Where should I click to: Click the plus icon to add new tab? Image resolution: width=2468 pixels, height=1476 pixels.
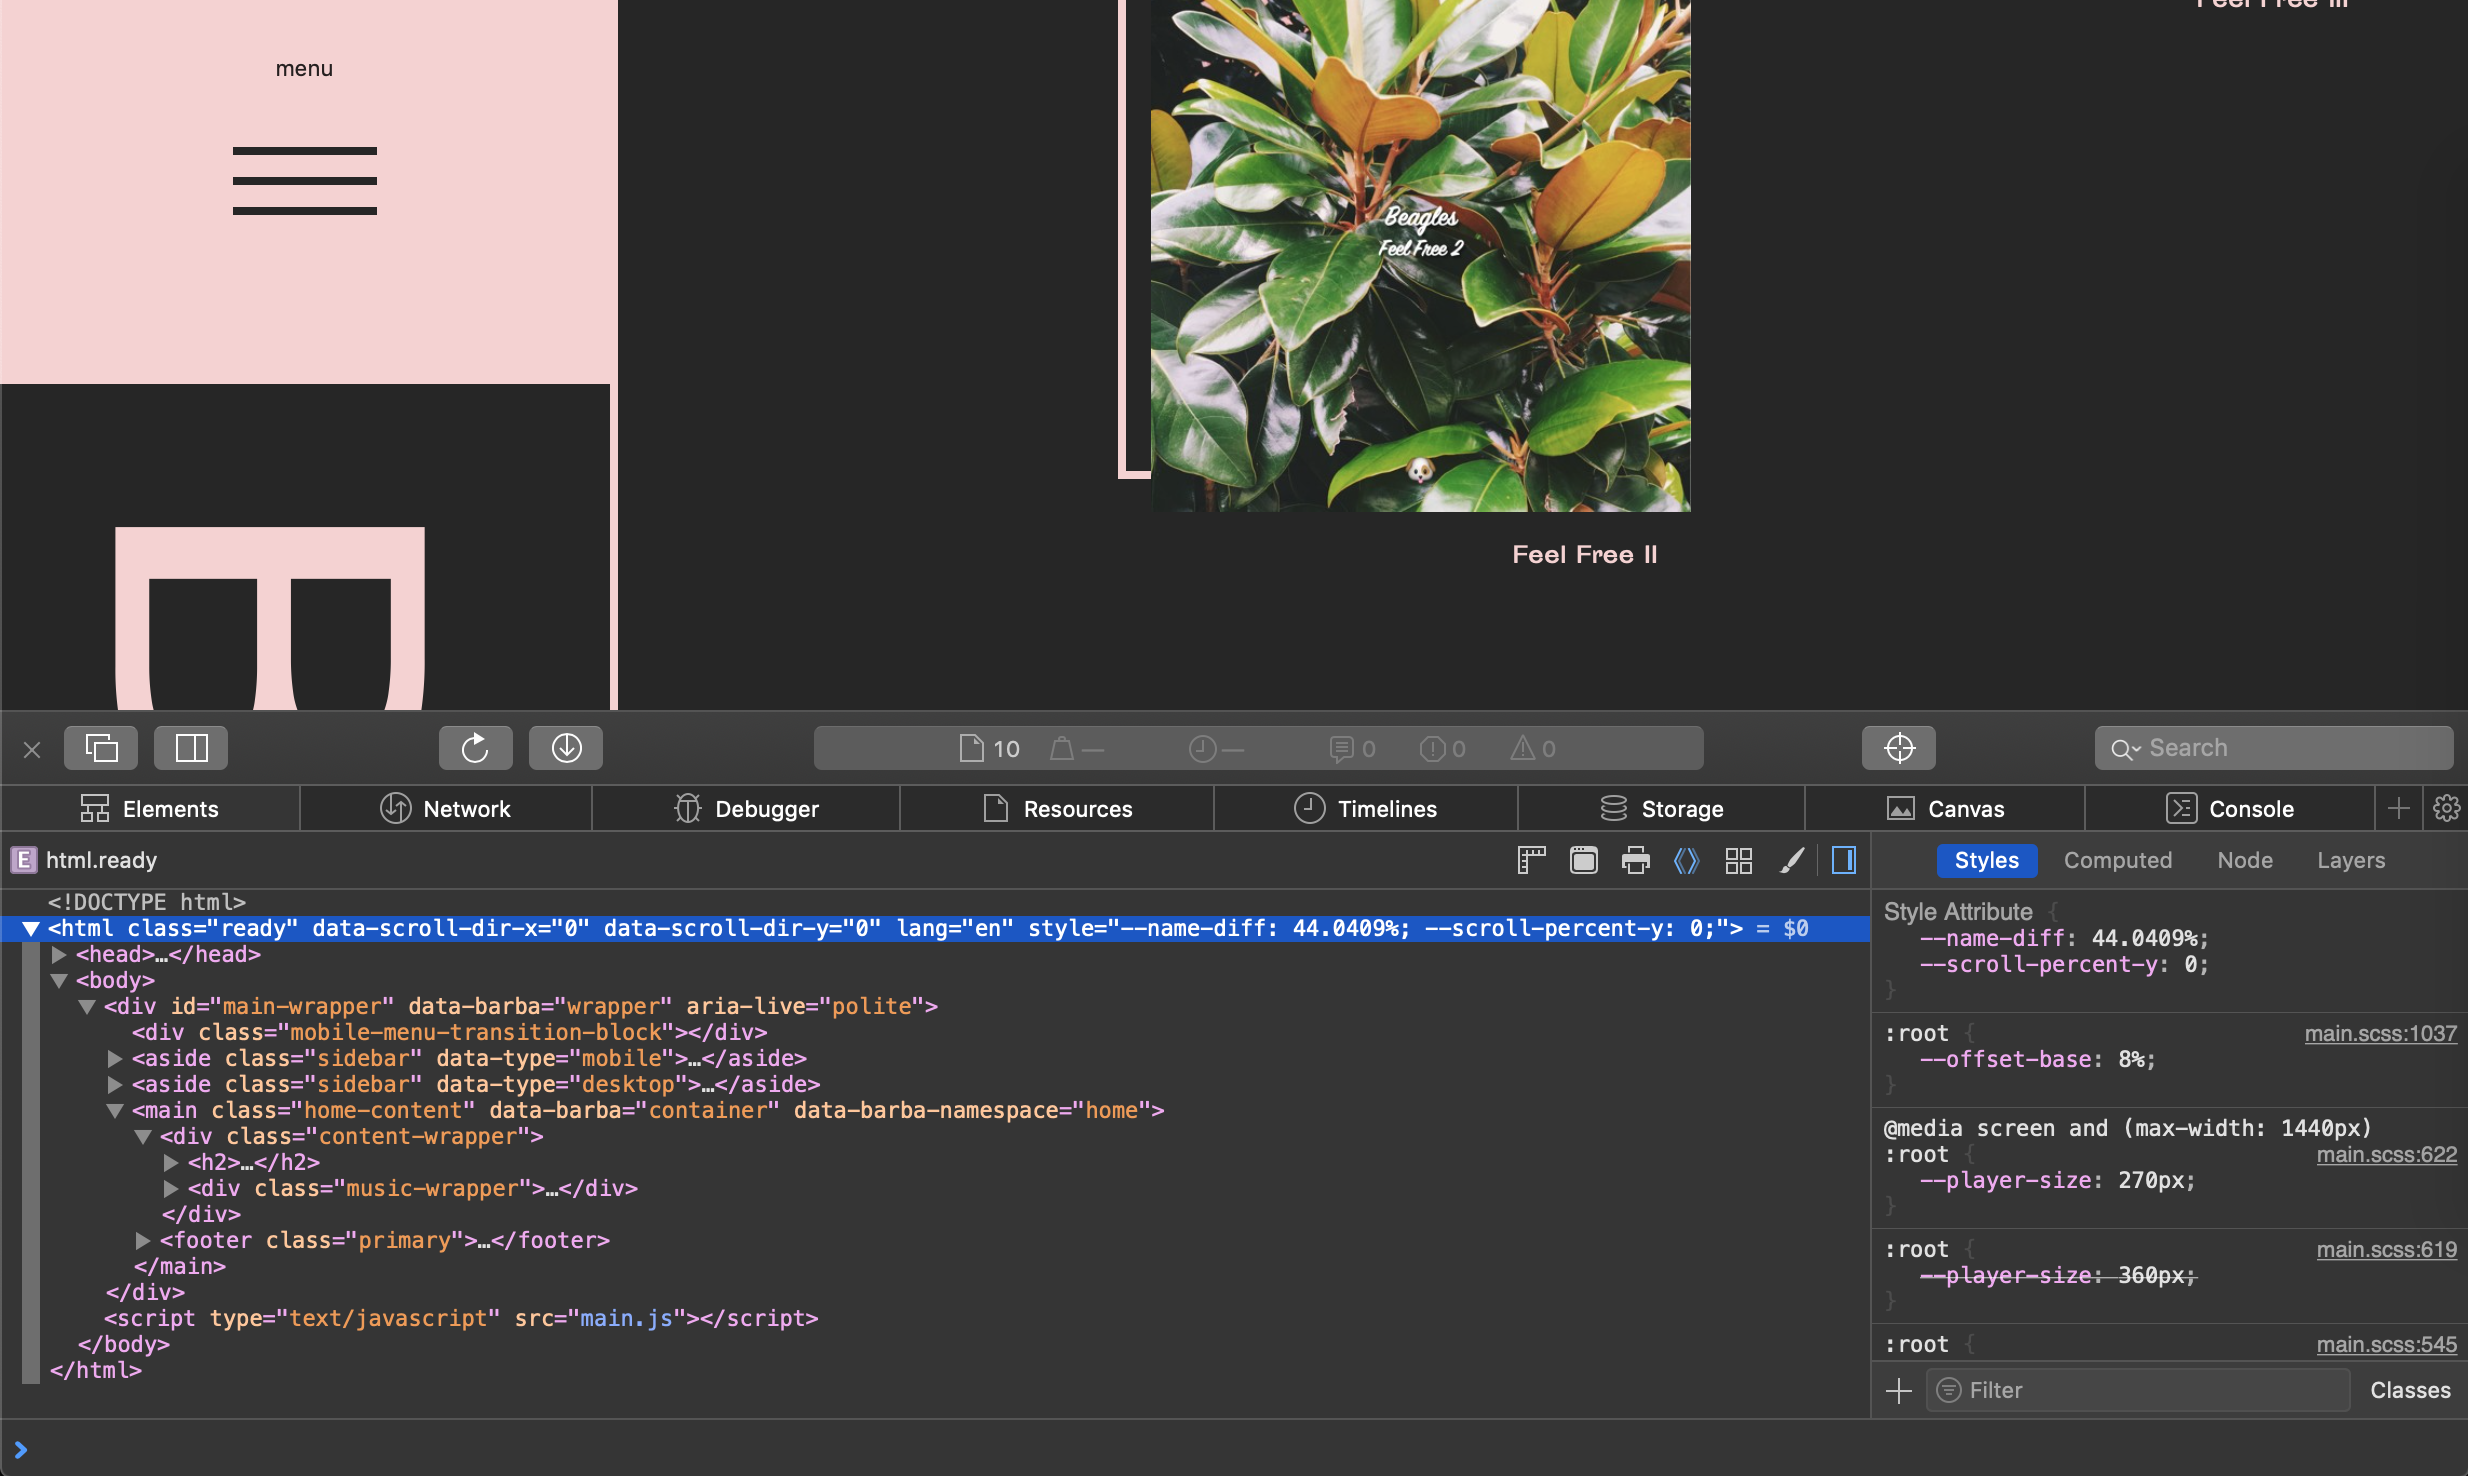pos(2398,808)
